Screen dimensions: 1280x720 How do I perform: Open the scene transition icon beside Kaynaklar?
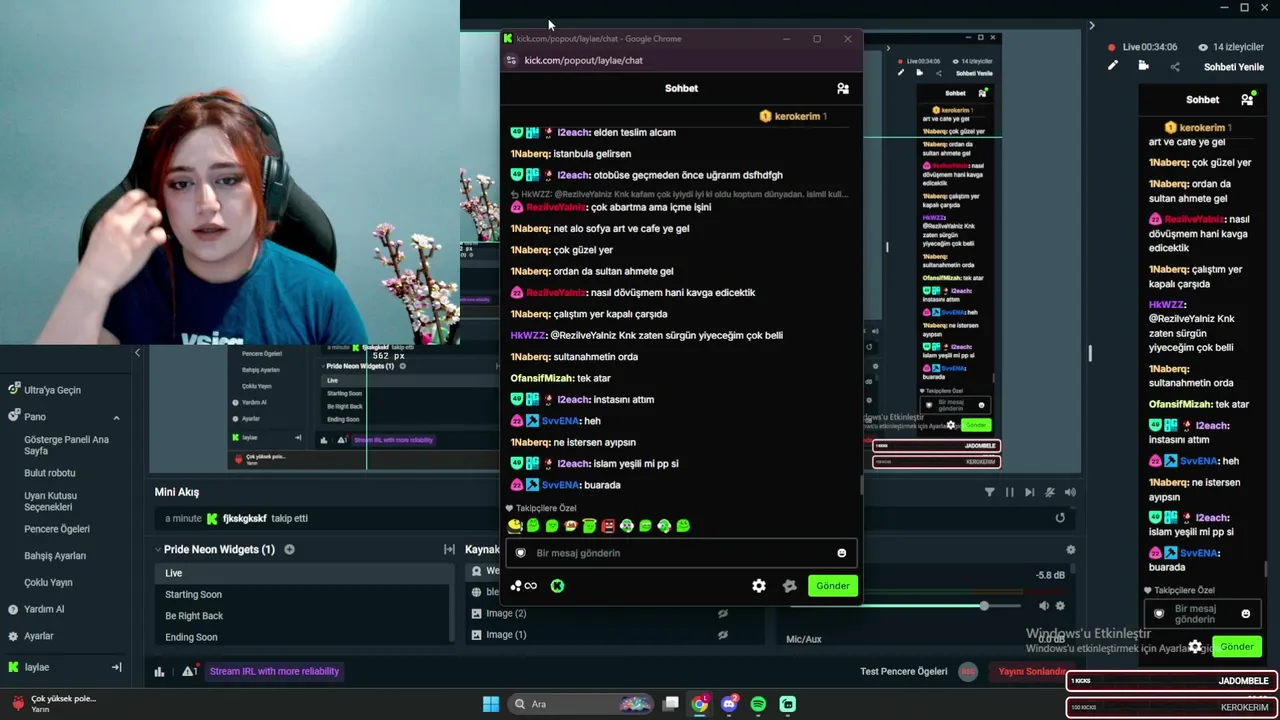pyautogui.click(x=449, y=549)
